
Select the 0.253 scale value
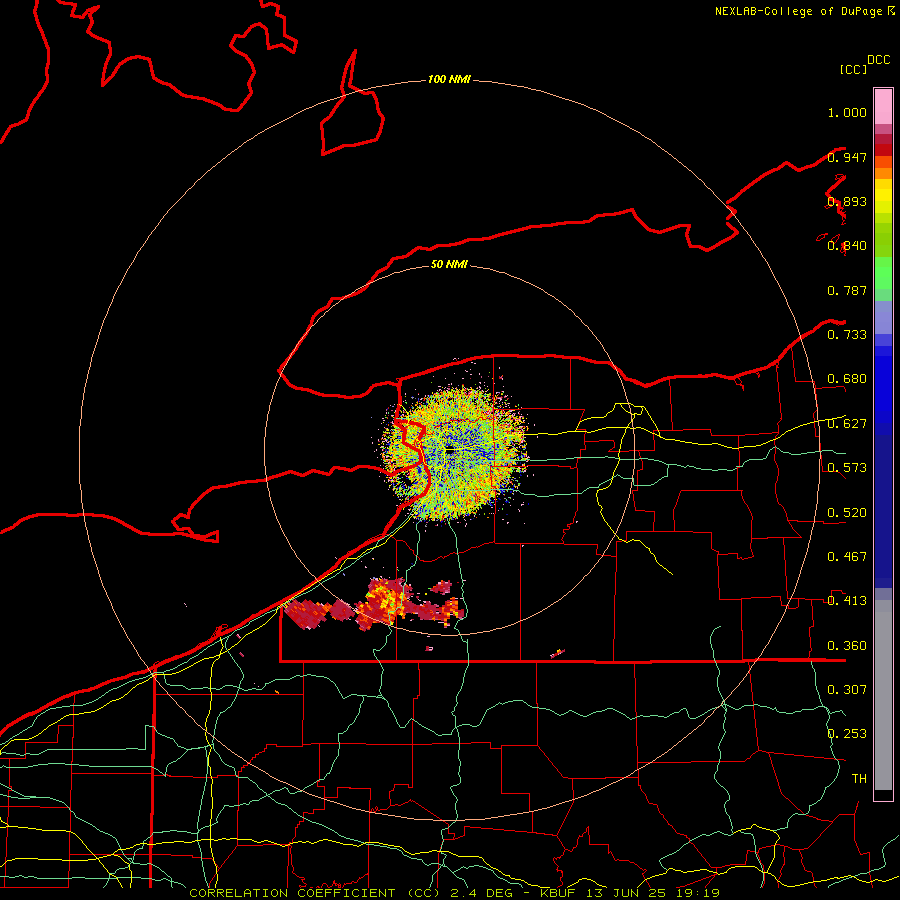click(847, 734)
